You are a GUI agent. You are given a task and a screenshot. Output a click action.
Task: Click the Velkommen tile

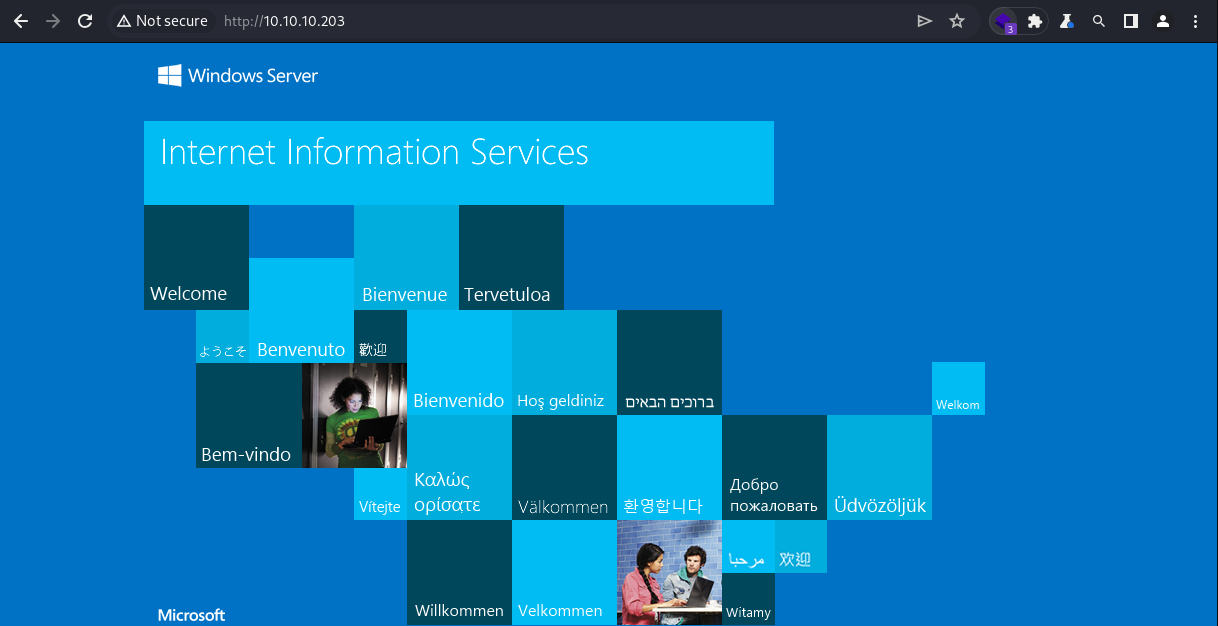564,572
